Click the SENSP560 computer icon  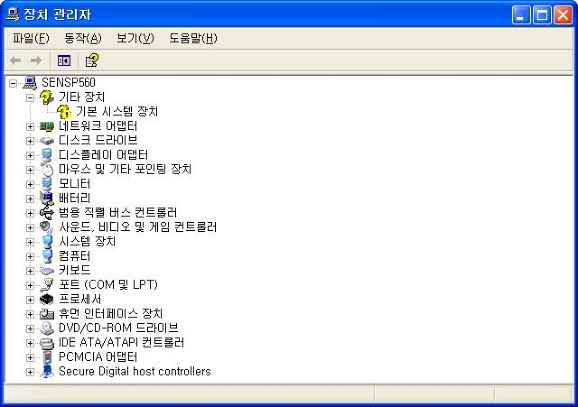(30, 83)
